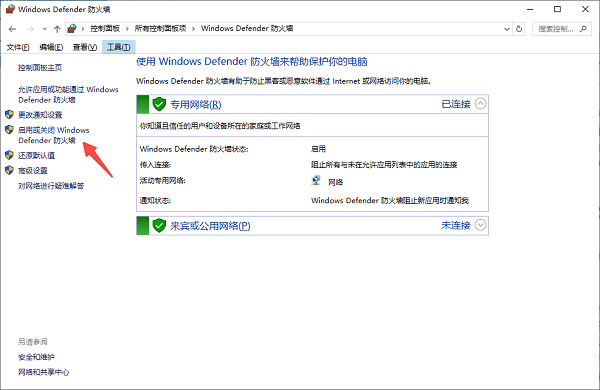Click 活动专用网络 label

[163, 181]
